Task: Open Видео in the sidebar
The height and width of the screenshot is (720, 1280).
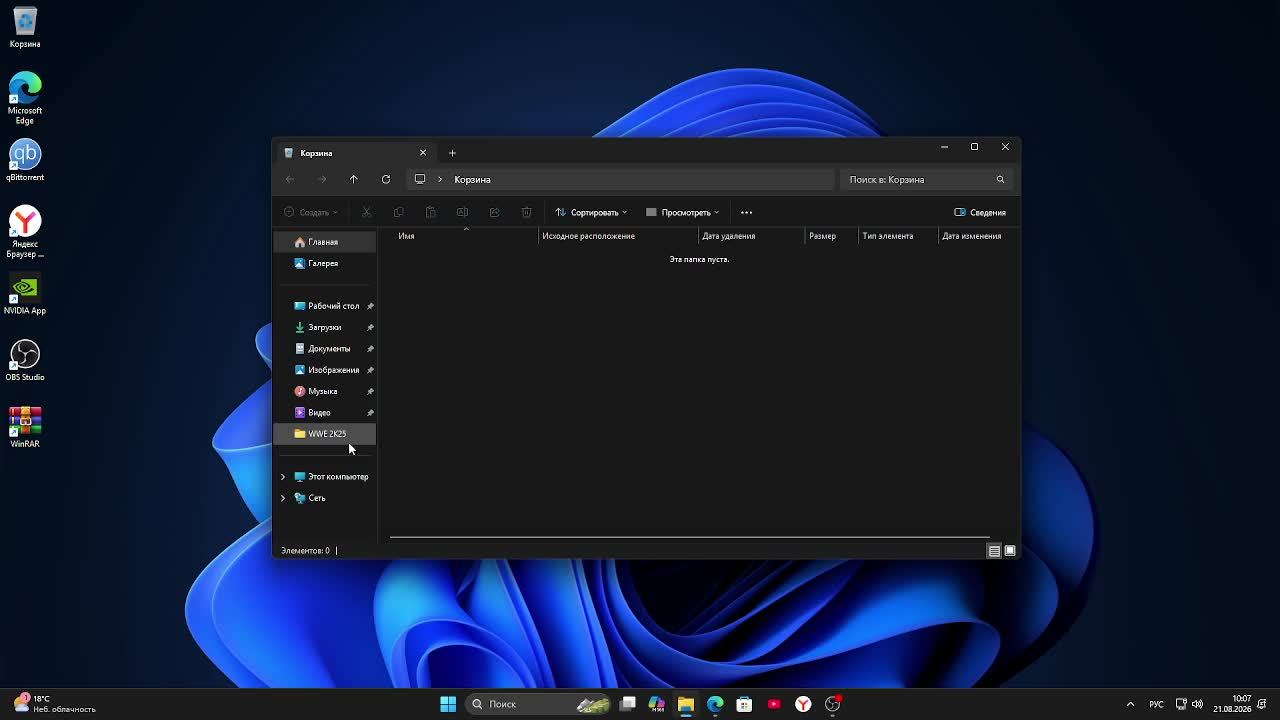Action: tap(325, 413)
